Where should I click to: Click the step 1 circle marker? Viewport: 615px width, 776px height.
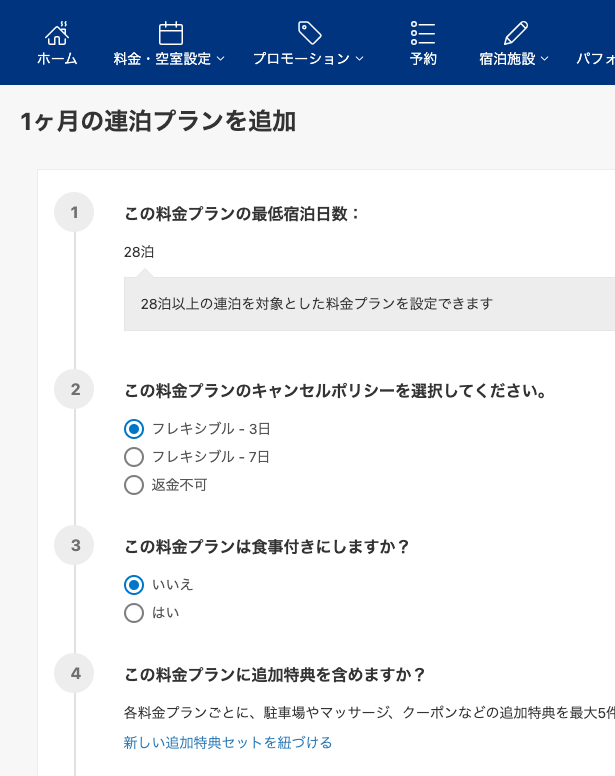[x=74, y=212]
